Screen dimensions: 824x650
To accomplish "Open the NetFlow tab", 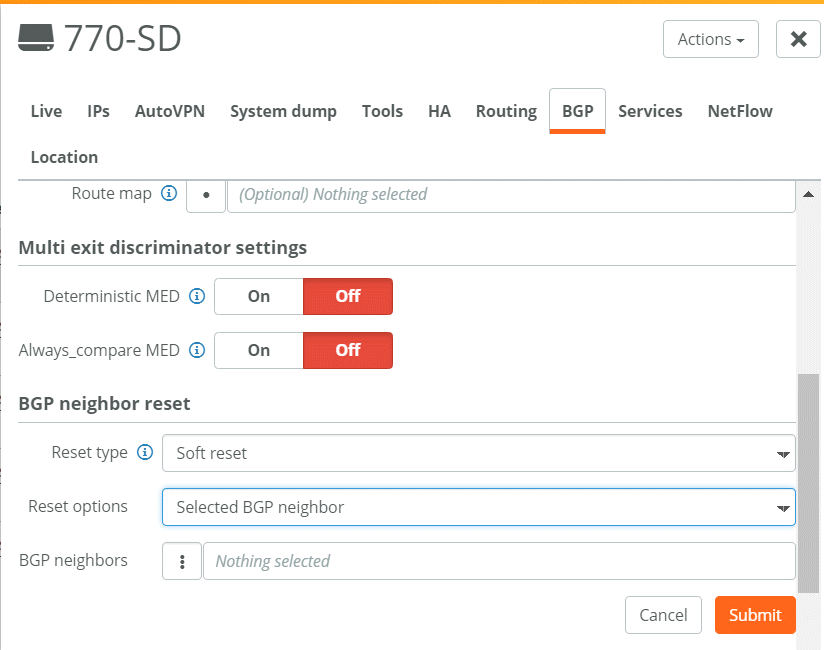I will [740, 111].
